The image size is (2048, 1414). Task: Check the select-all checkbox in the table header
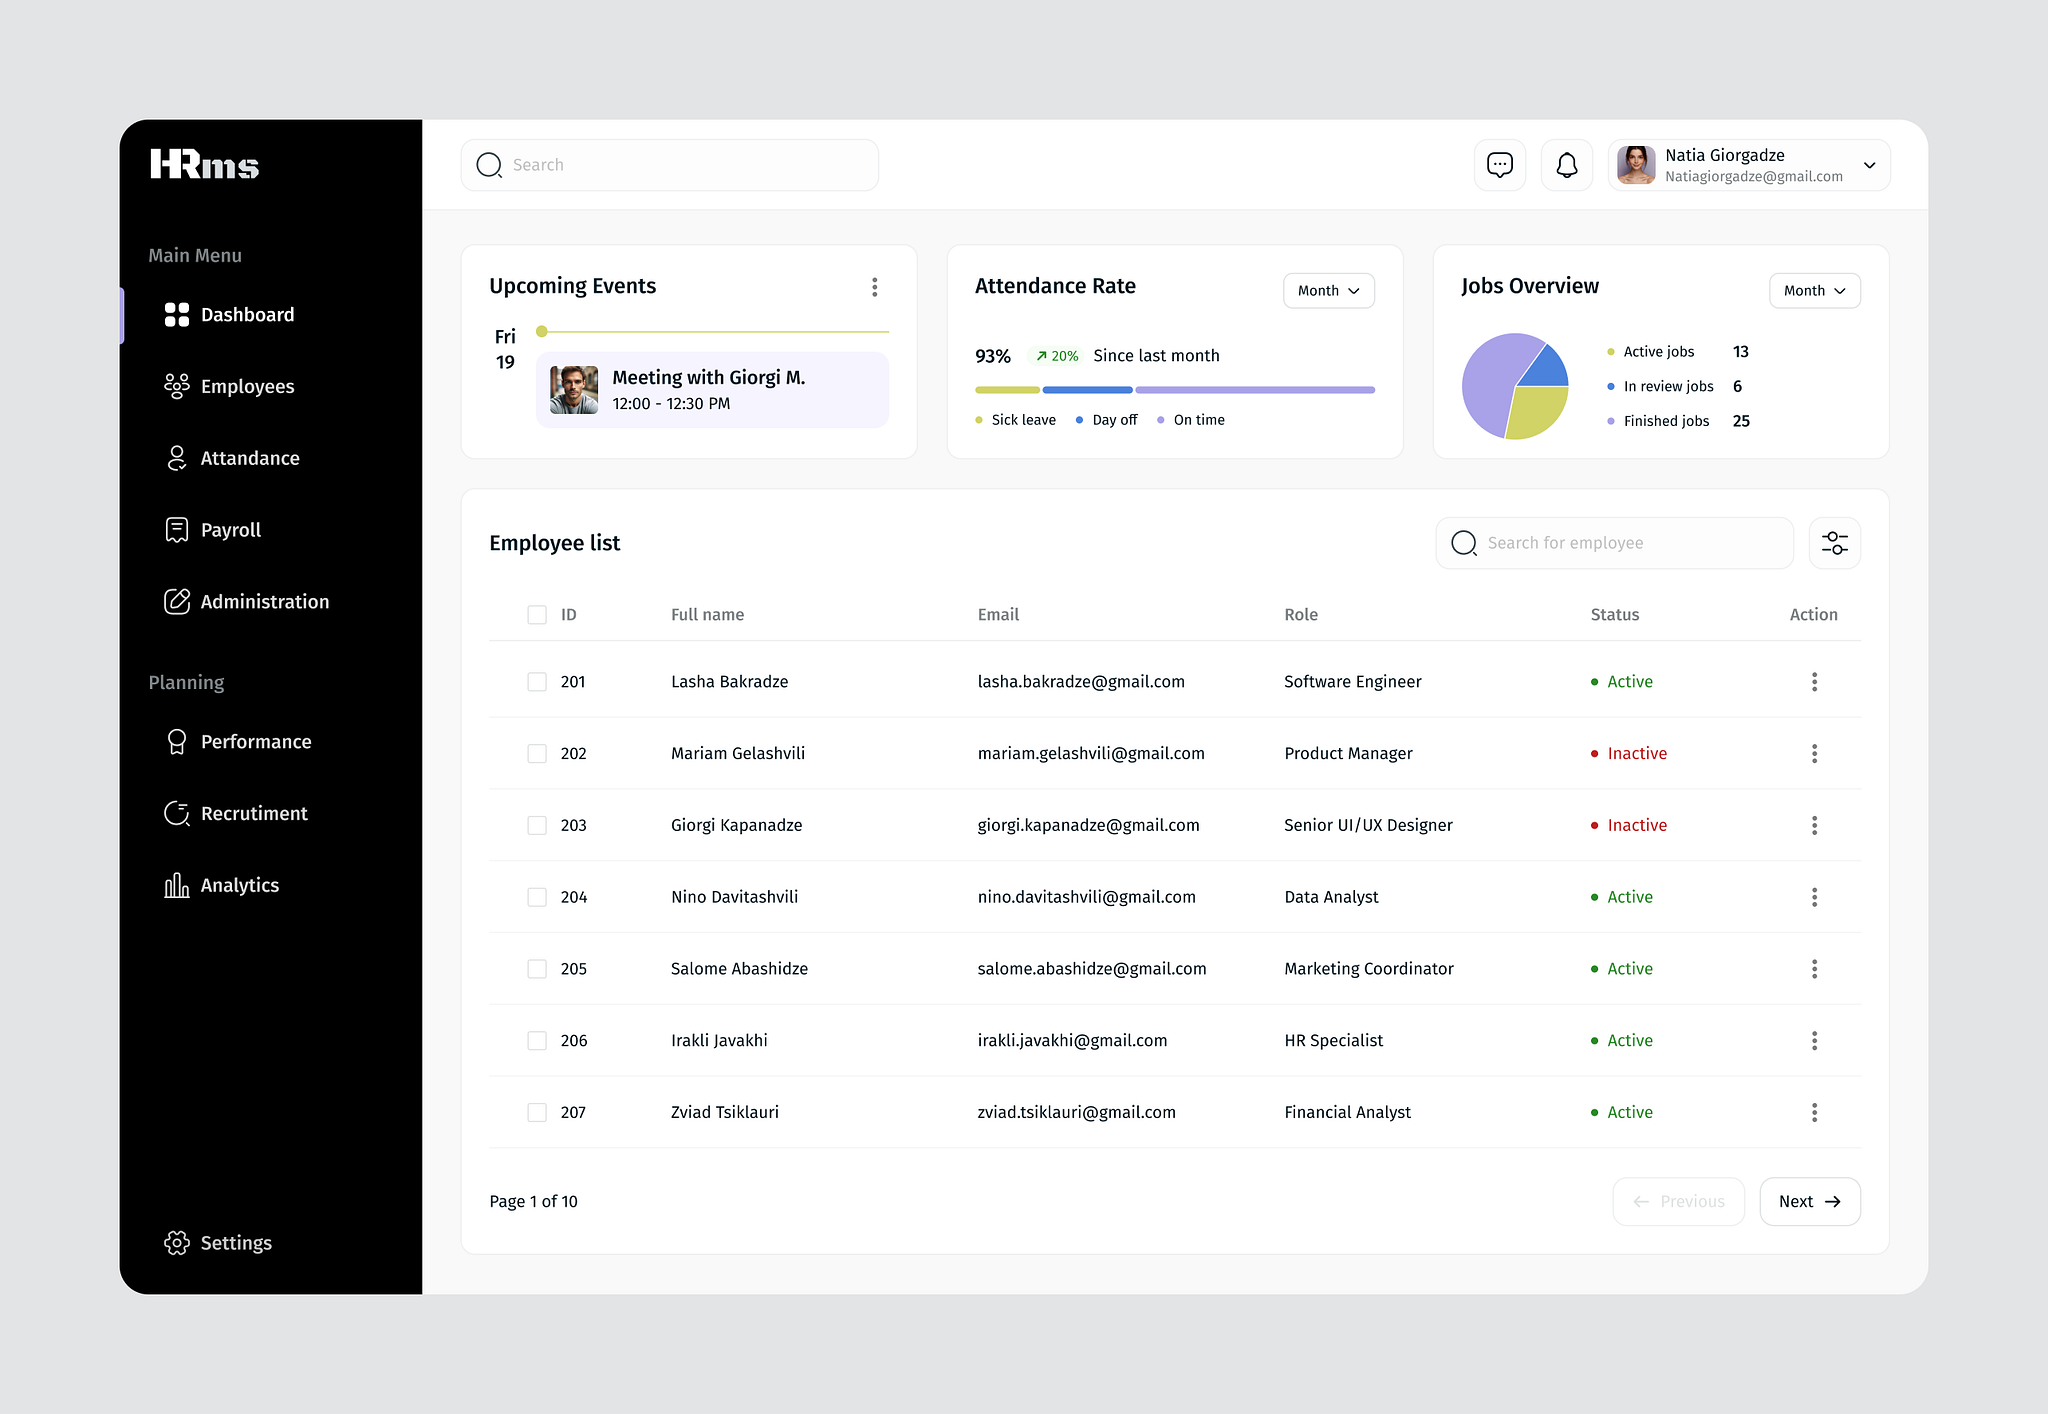point(537,614)
